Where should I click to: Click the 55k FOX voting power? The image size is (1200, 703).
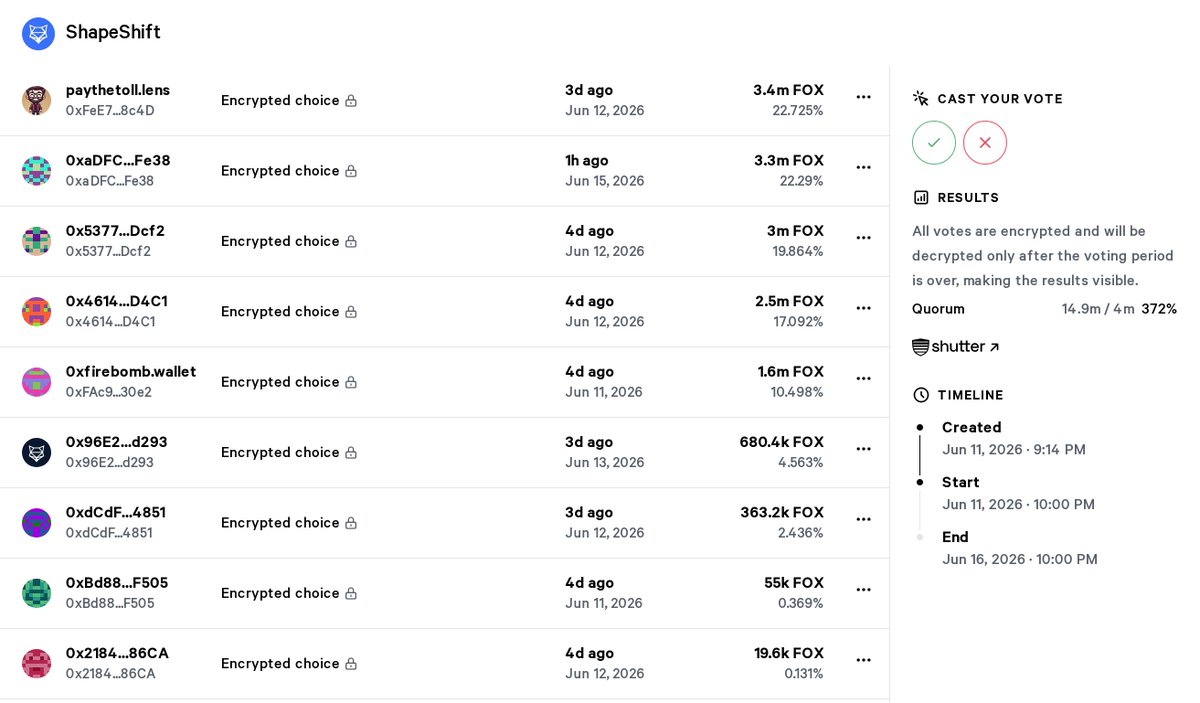(x=794, y=583)
